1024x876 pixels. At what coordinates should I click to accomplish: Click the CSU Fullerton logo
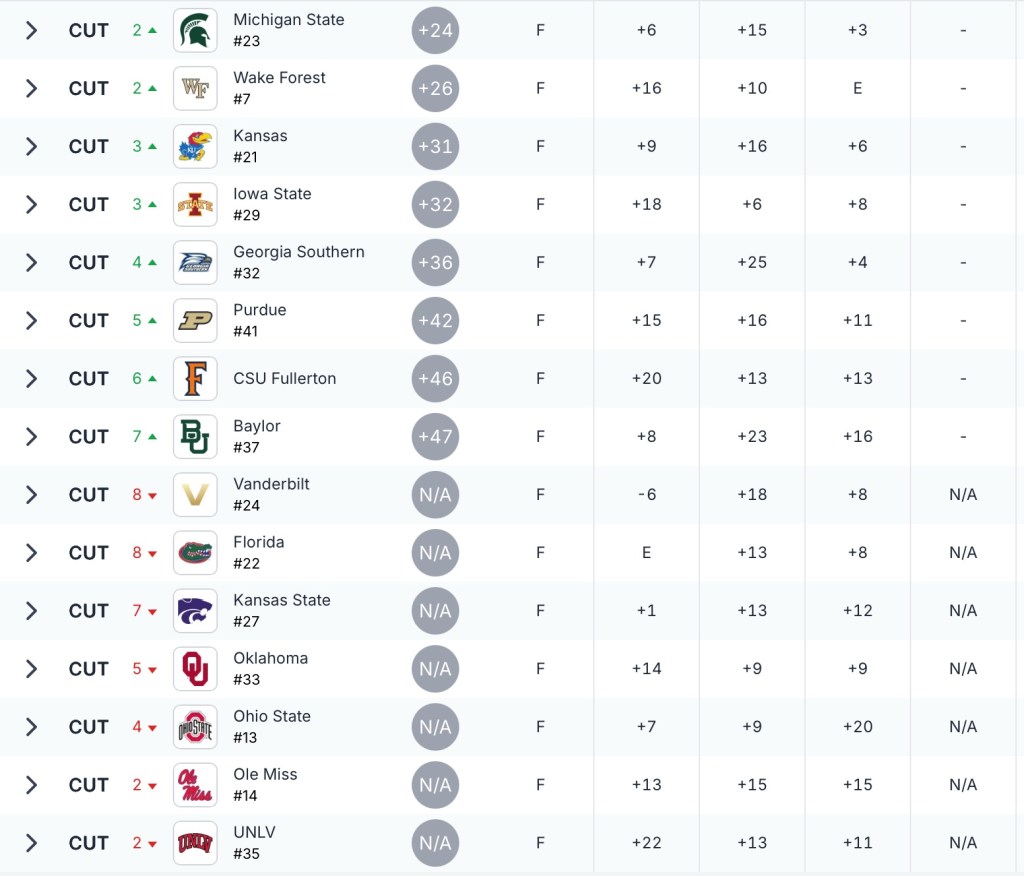coord(195,378)
